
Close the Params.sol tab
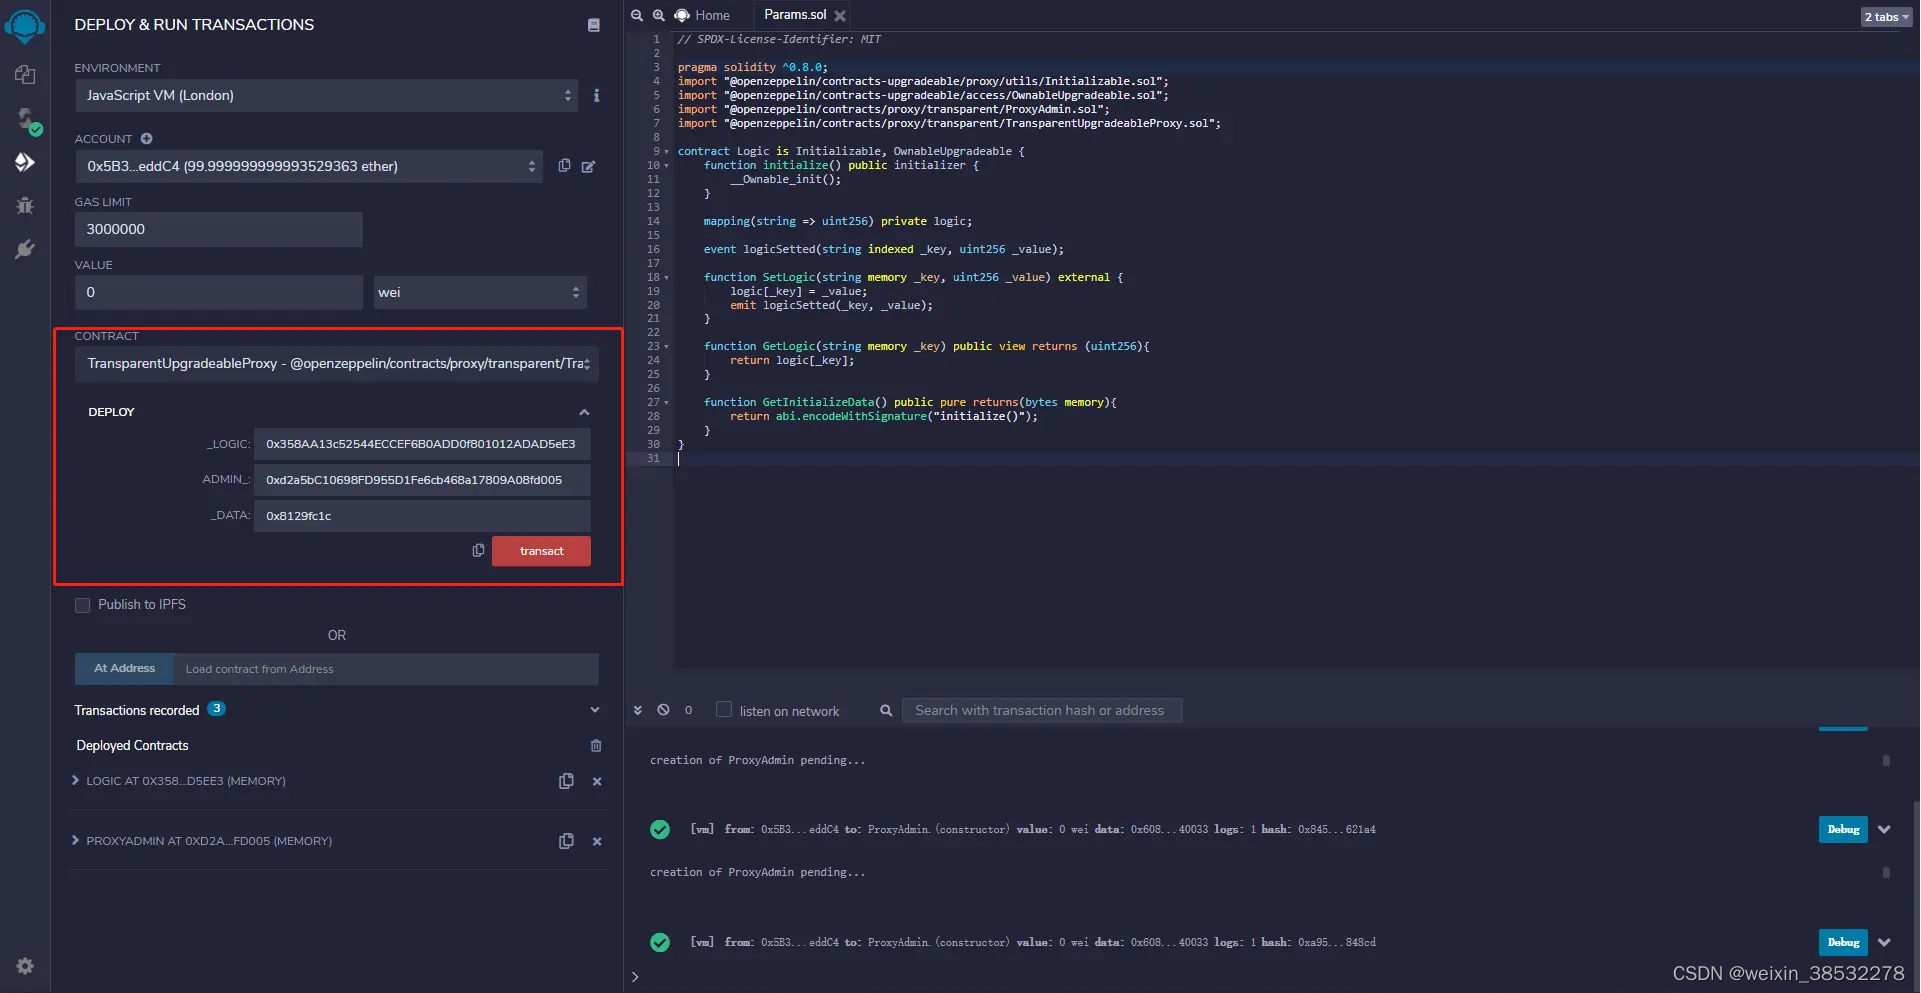(840, 16)
